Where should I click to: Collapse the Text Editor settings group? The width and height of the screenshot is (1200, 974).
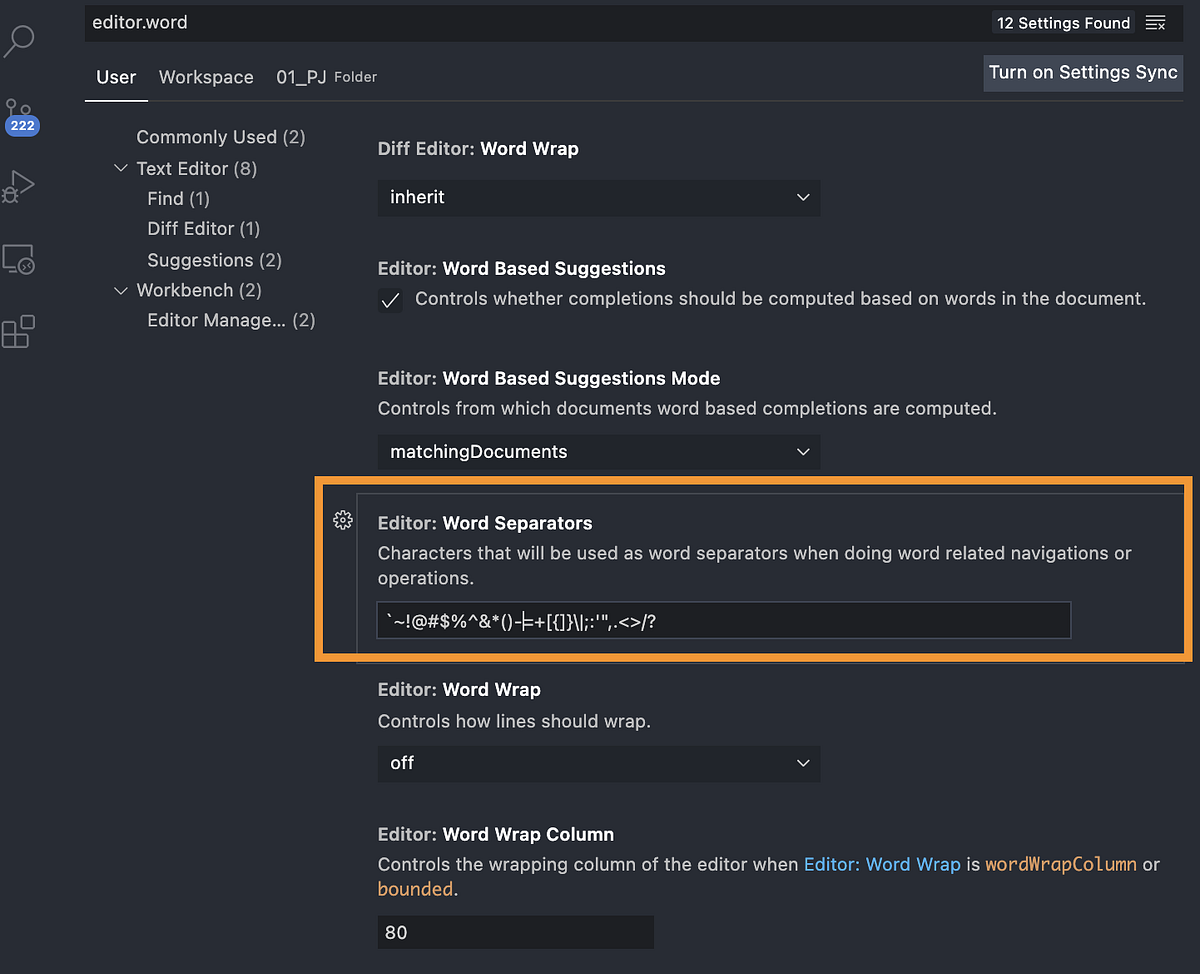pyautogui.click(x=120, y=168)
